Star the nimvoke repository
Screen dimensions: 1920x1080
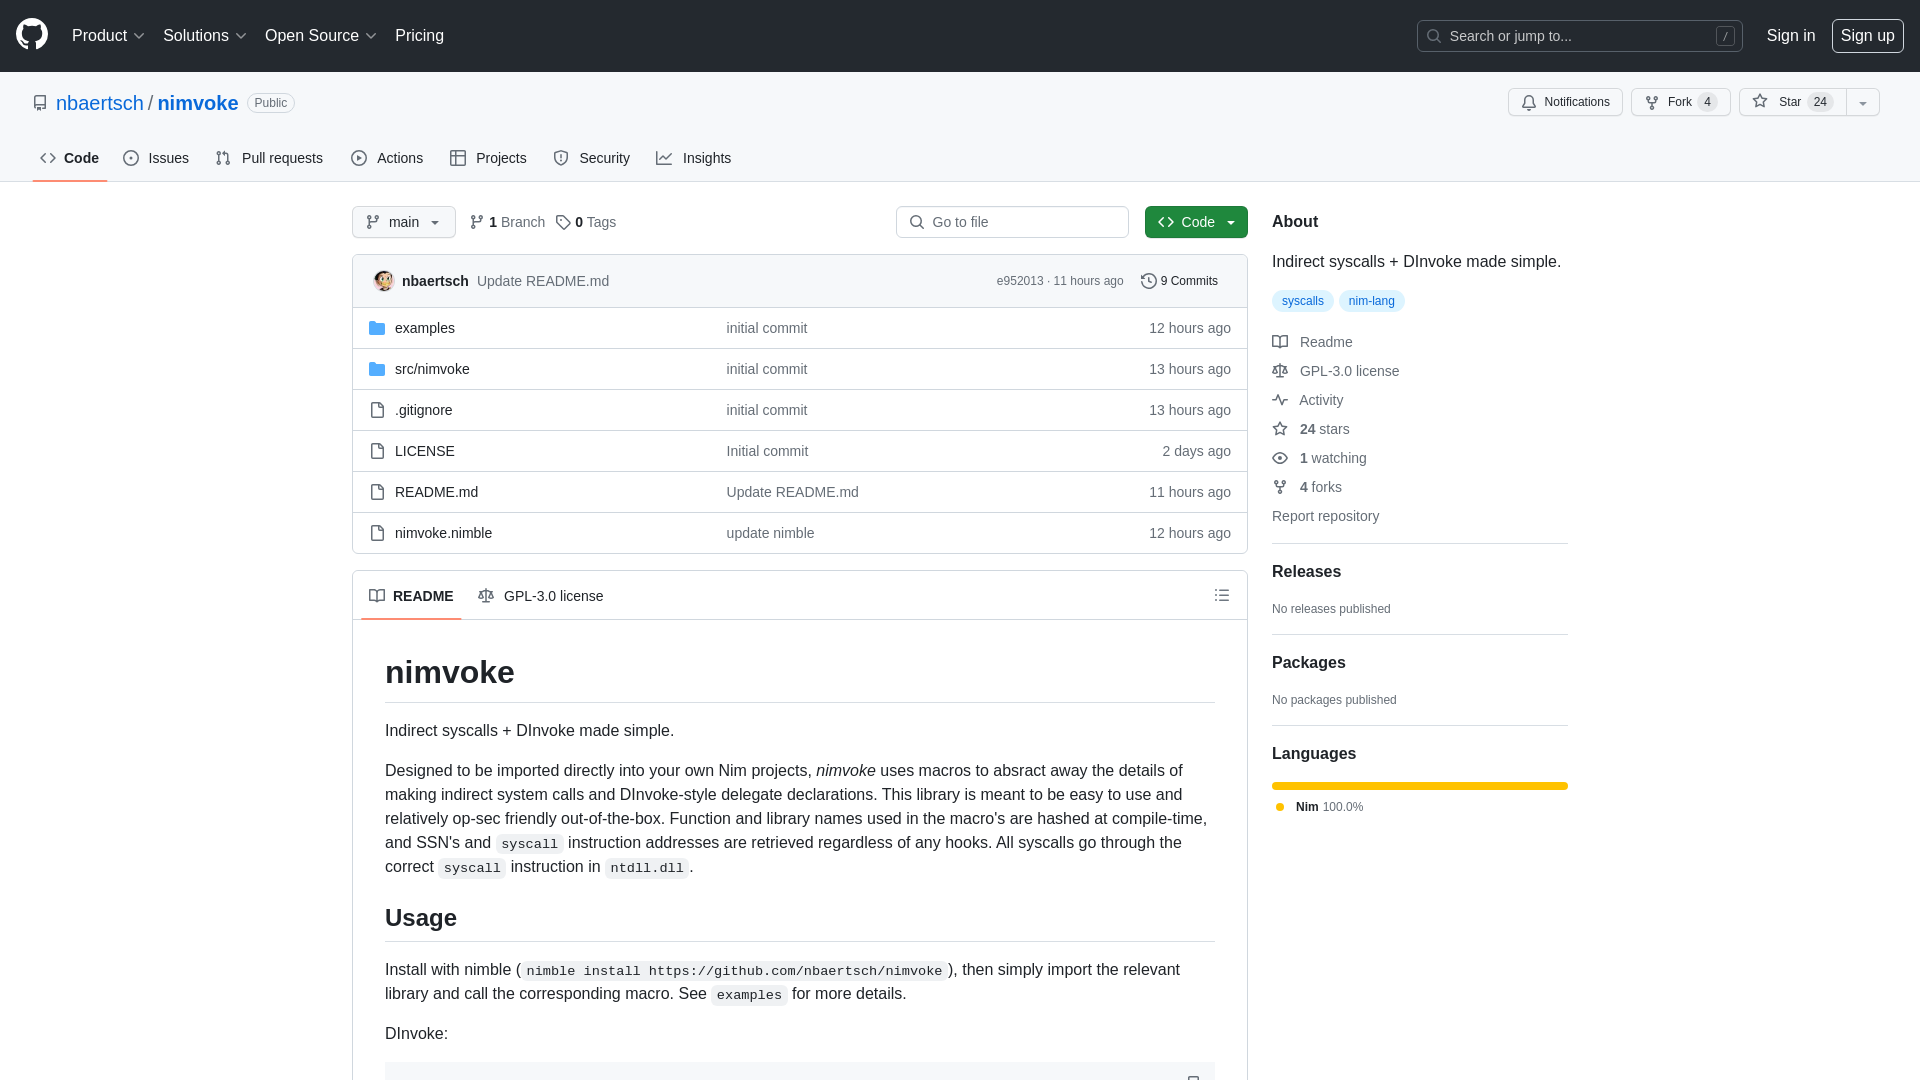pyautogui.click(x=1792, y=102)
